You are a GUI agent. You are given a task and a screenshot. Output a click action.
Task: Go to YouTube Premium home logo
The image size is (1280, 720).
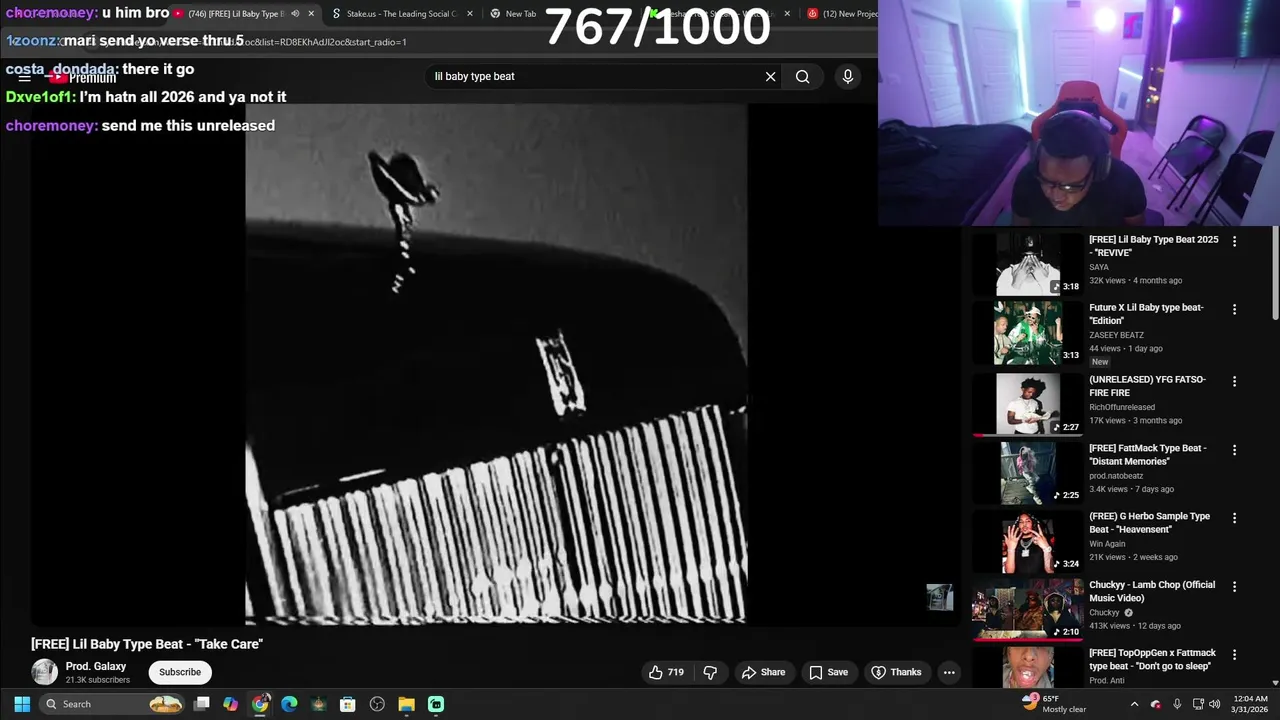click(x=84, y=77)
